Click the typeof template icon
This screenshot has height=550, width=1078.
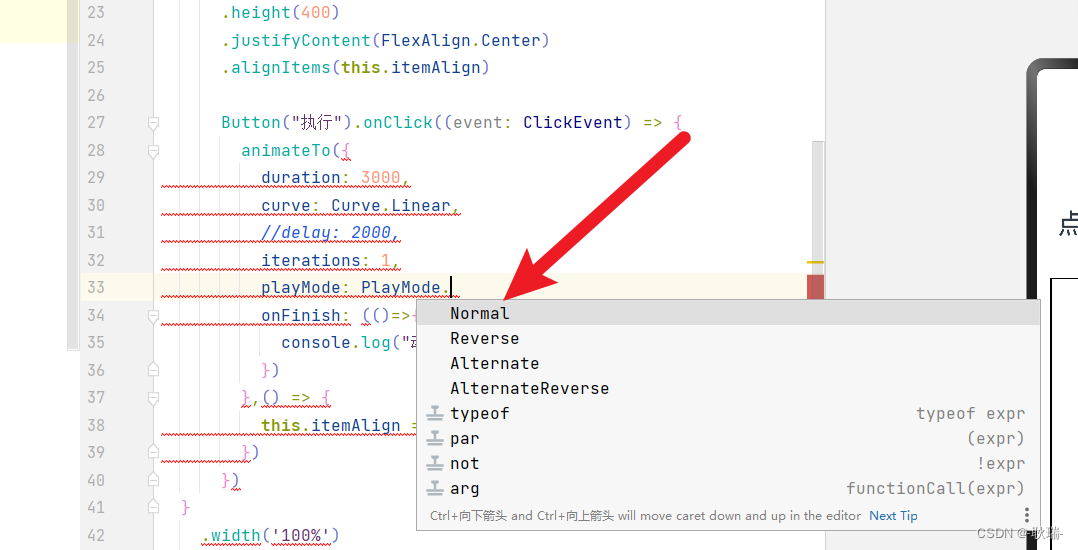point(434,414)
